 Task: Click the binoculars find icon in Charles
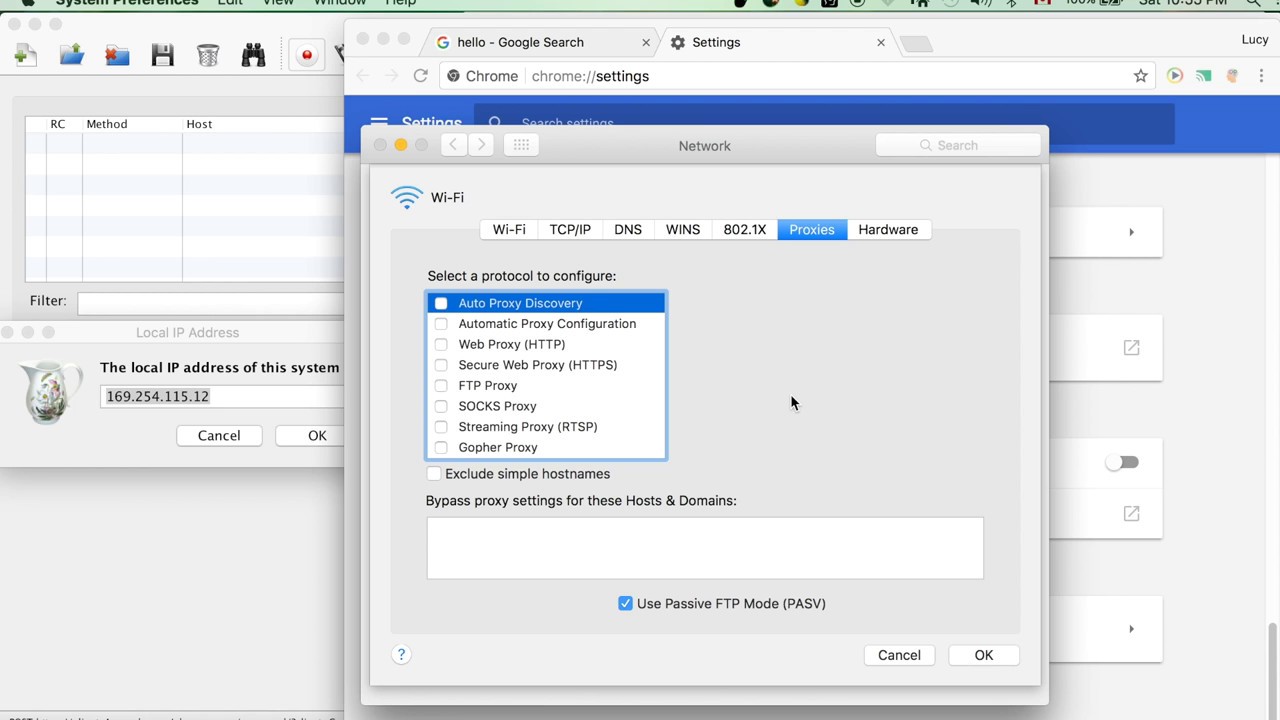point(253,55)
